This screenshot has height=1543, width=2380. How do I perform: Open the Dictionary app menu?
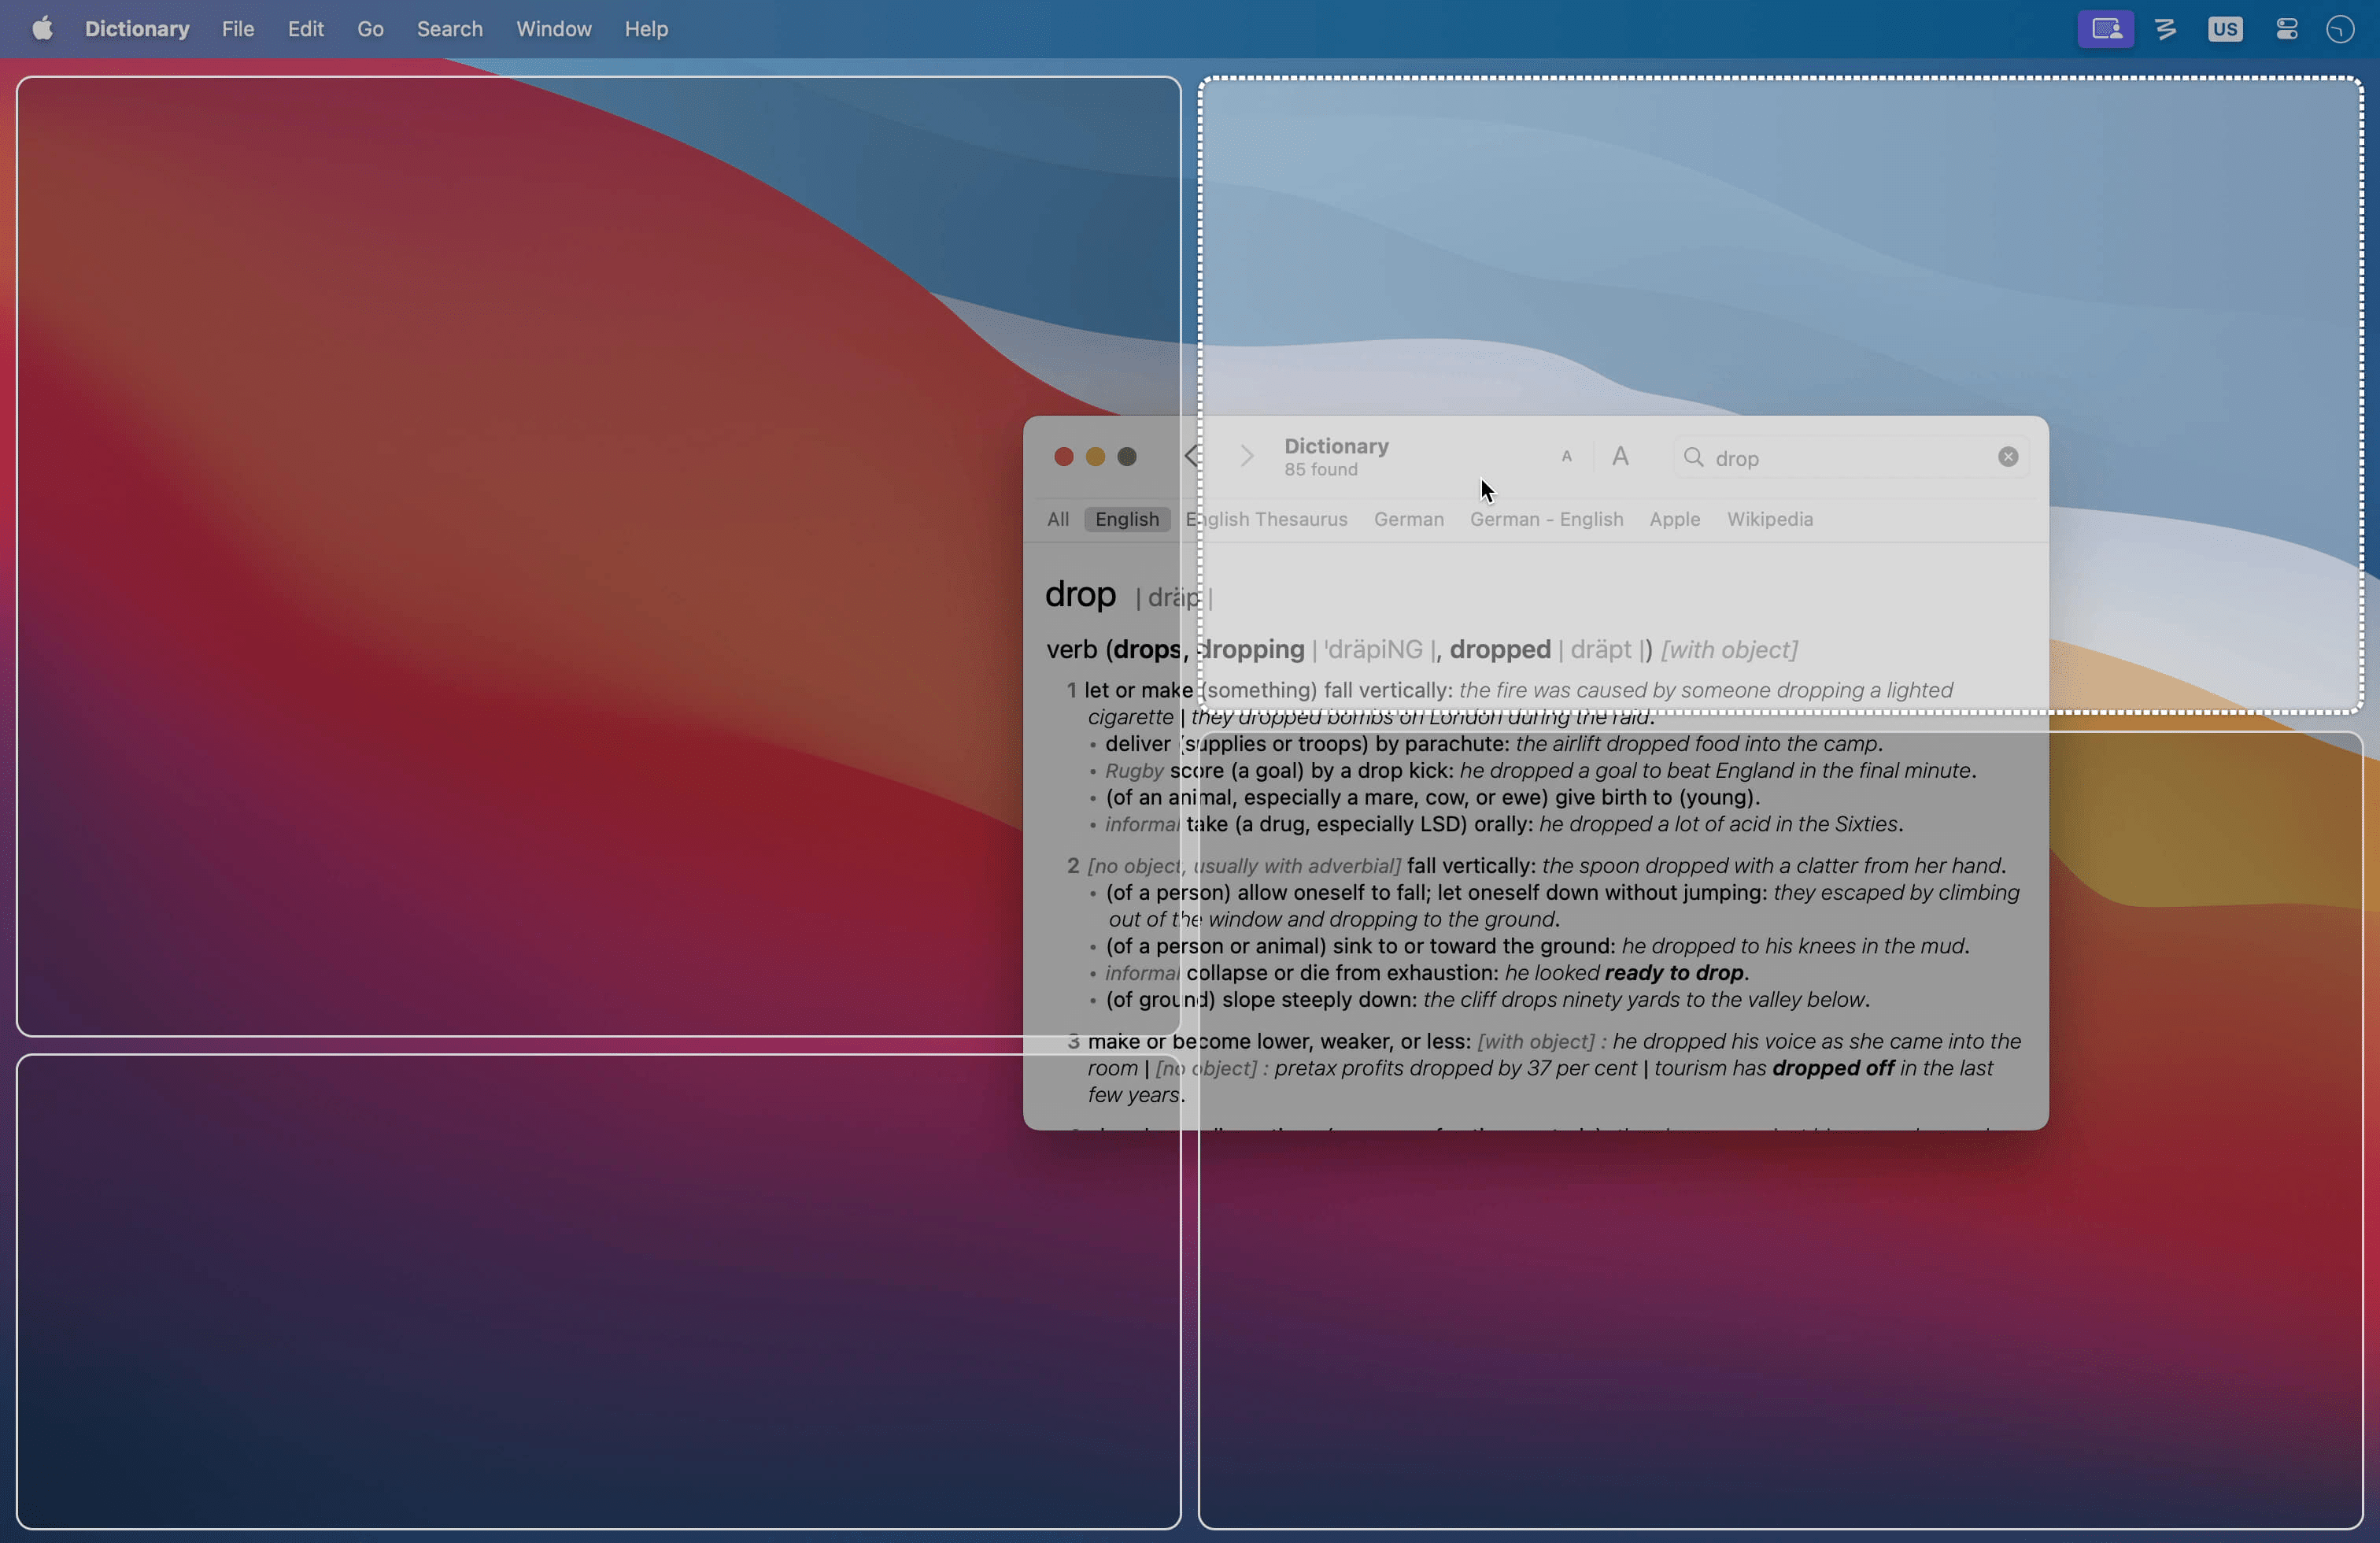pos(137,29)
